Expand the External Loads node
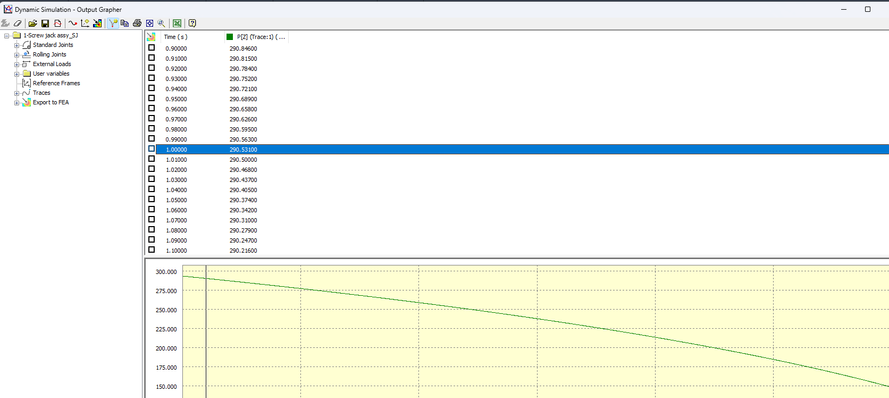The height and width of the screenshot is (398, 889). 16,64
